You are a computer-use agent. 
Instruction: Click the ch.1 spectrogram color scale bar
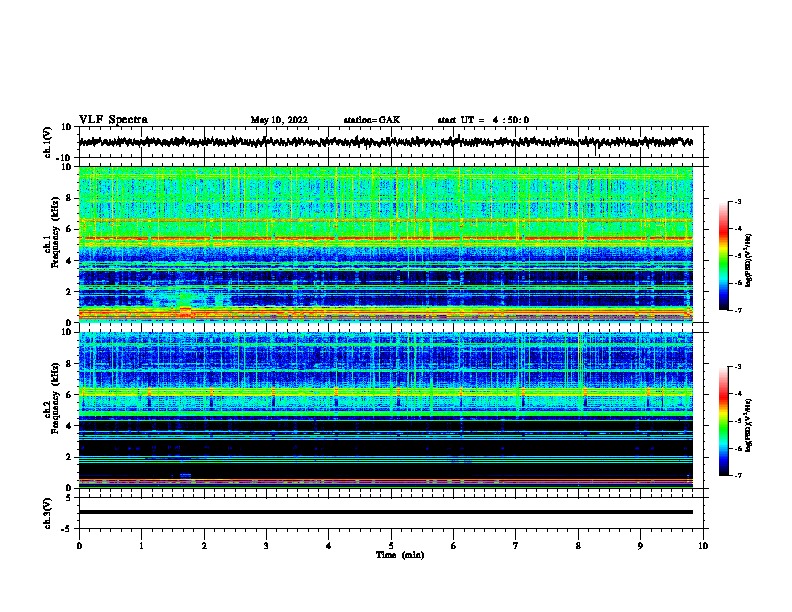click(x=723, y=256)
